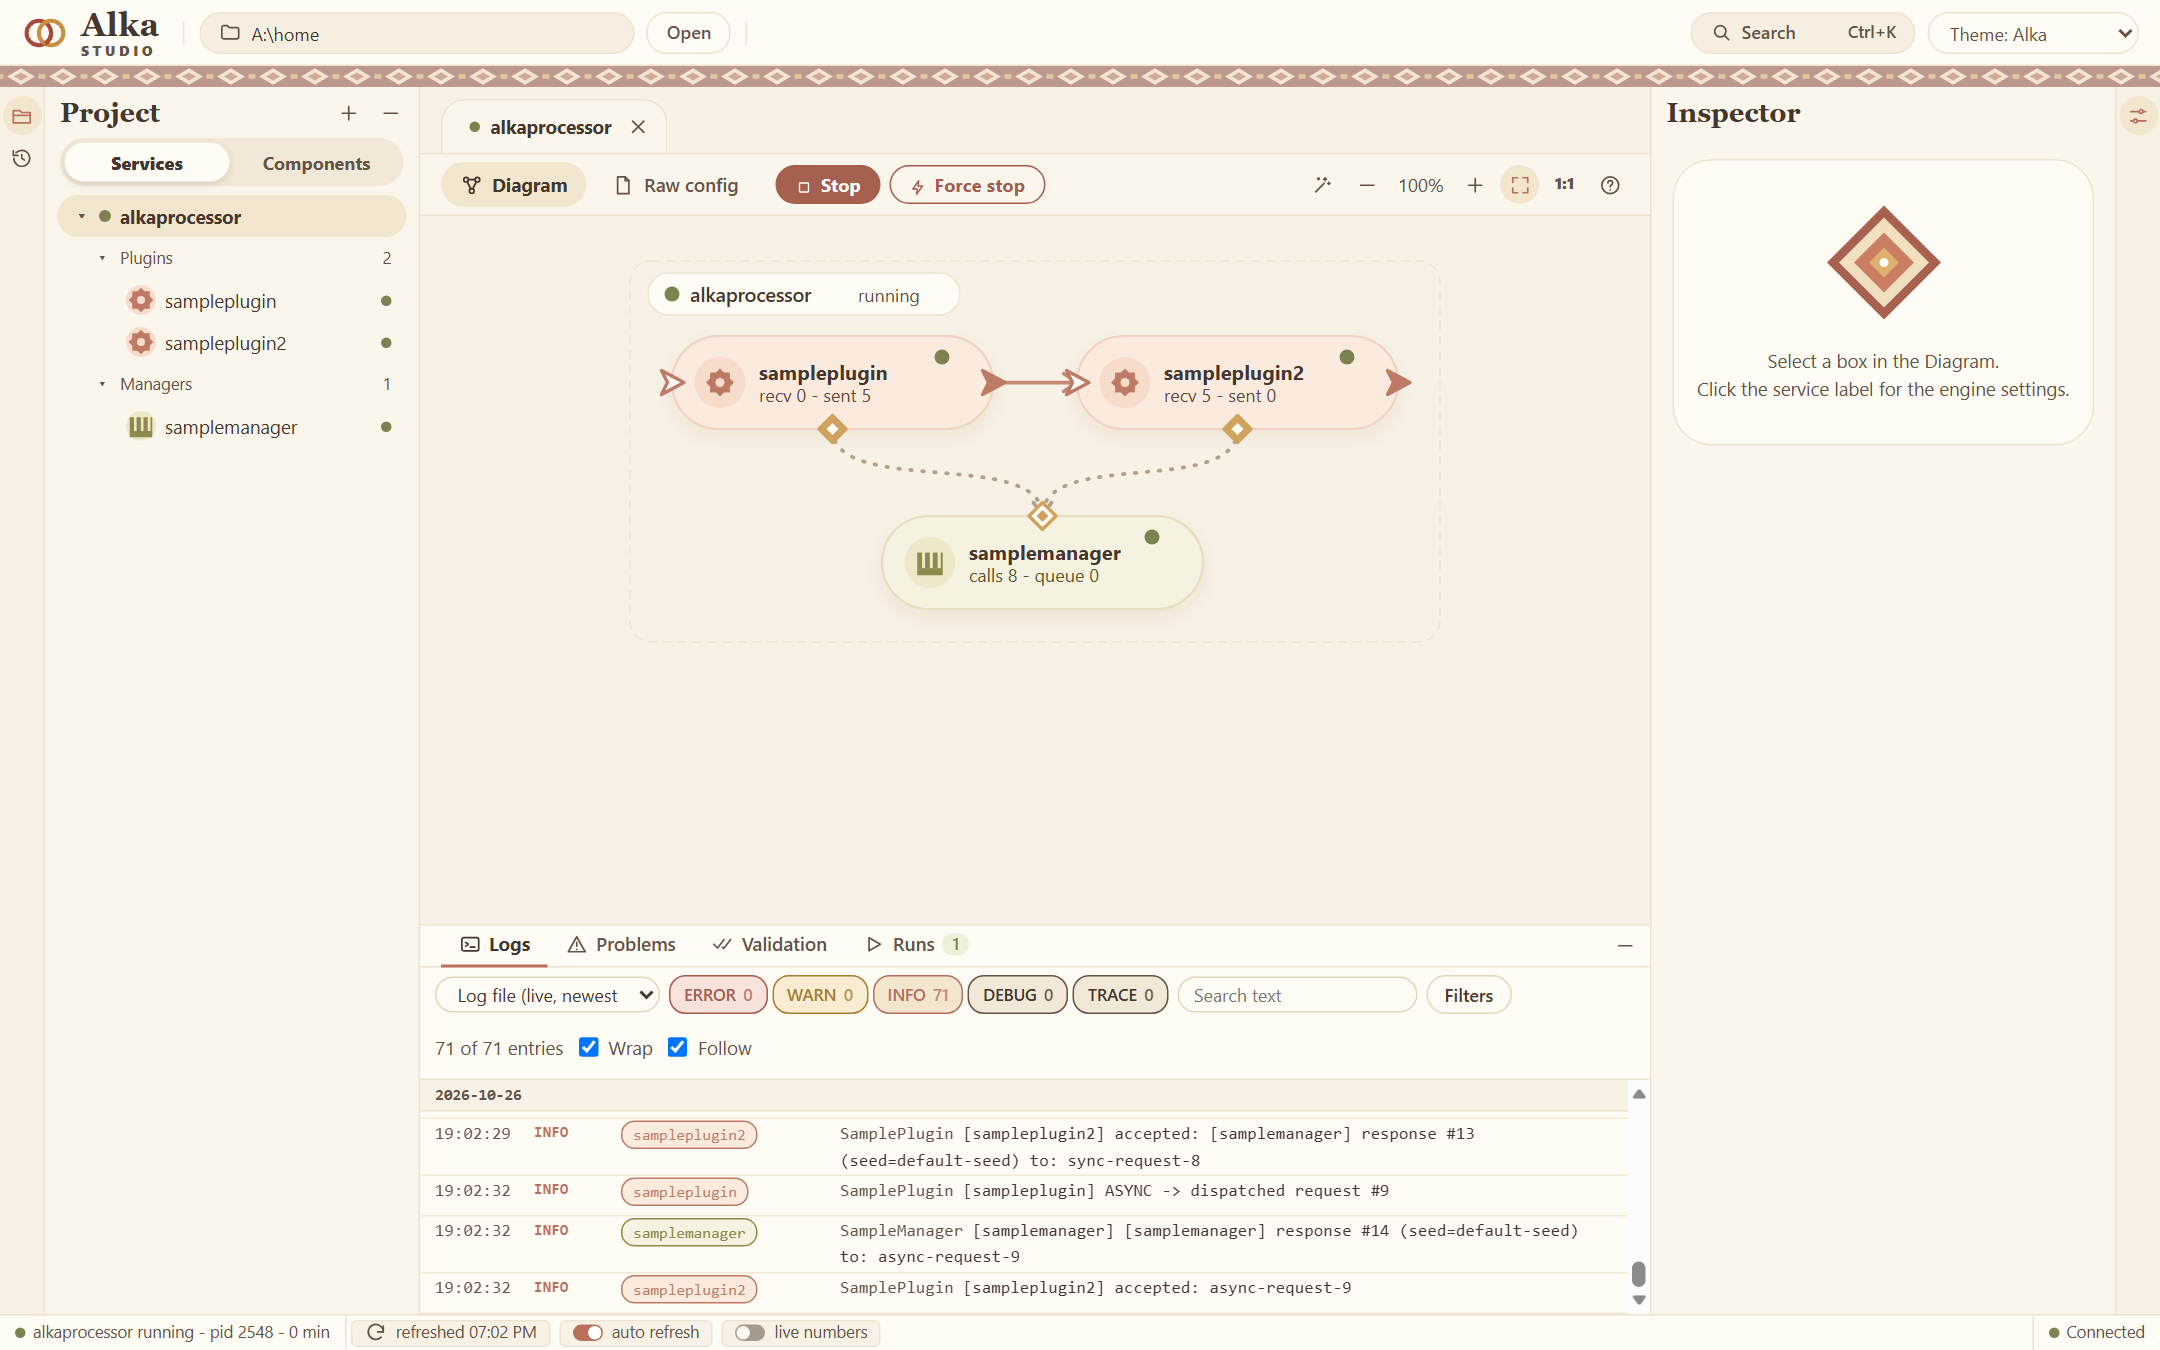
Task: Click the add plus icon in Project panel
Action: click(x=348, y=114)
